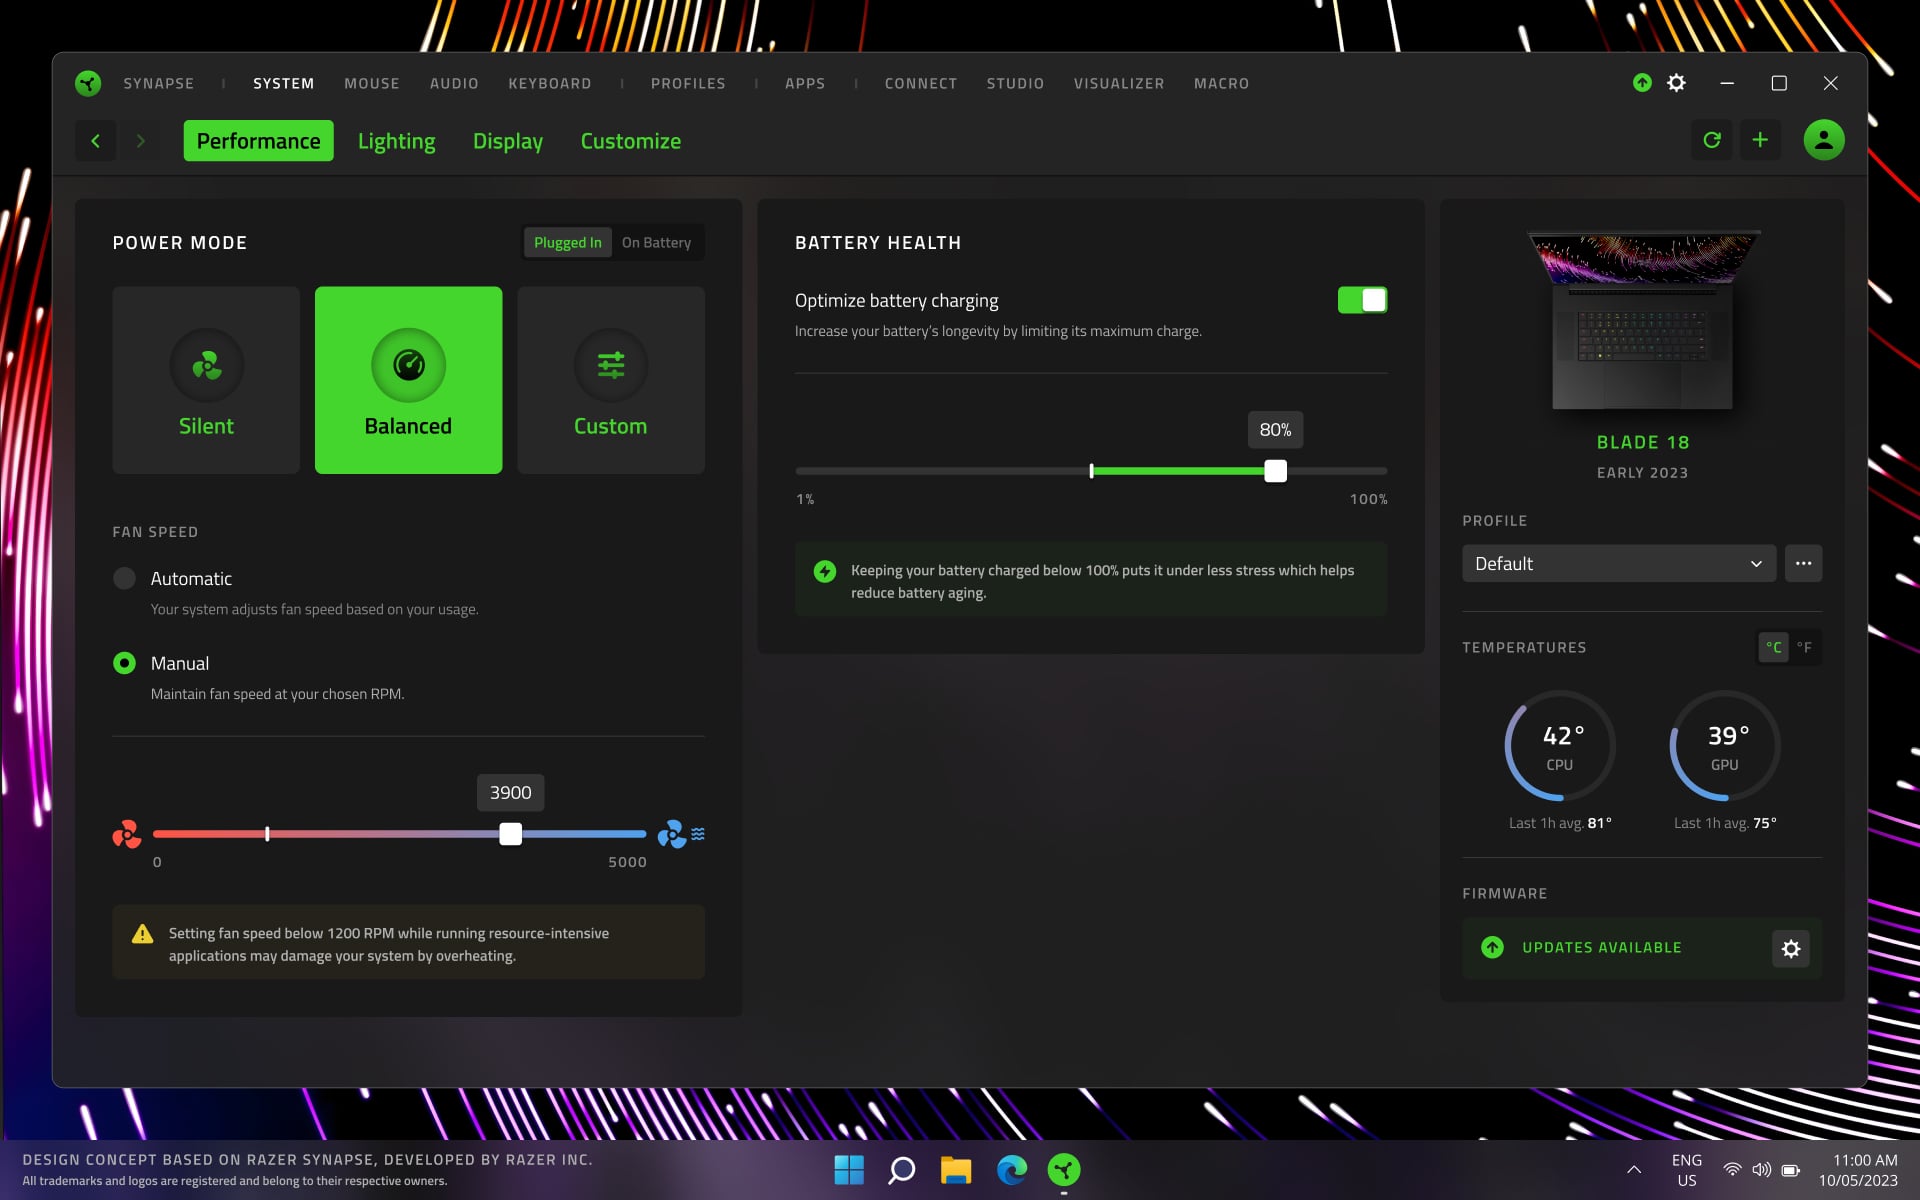Click the firmware update arrow icon
Image resolution: width=1920 pixels, height=1200 pixels.
click(x=1492, y=947)
